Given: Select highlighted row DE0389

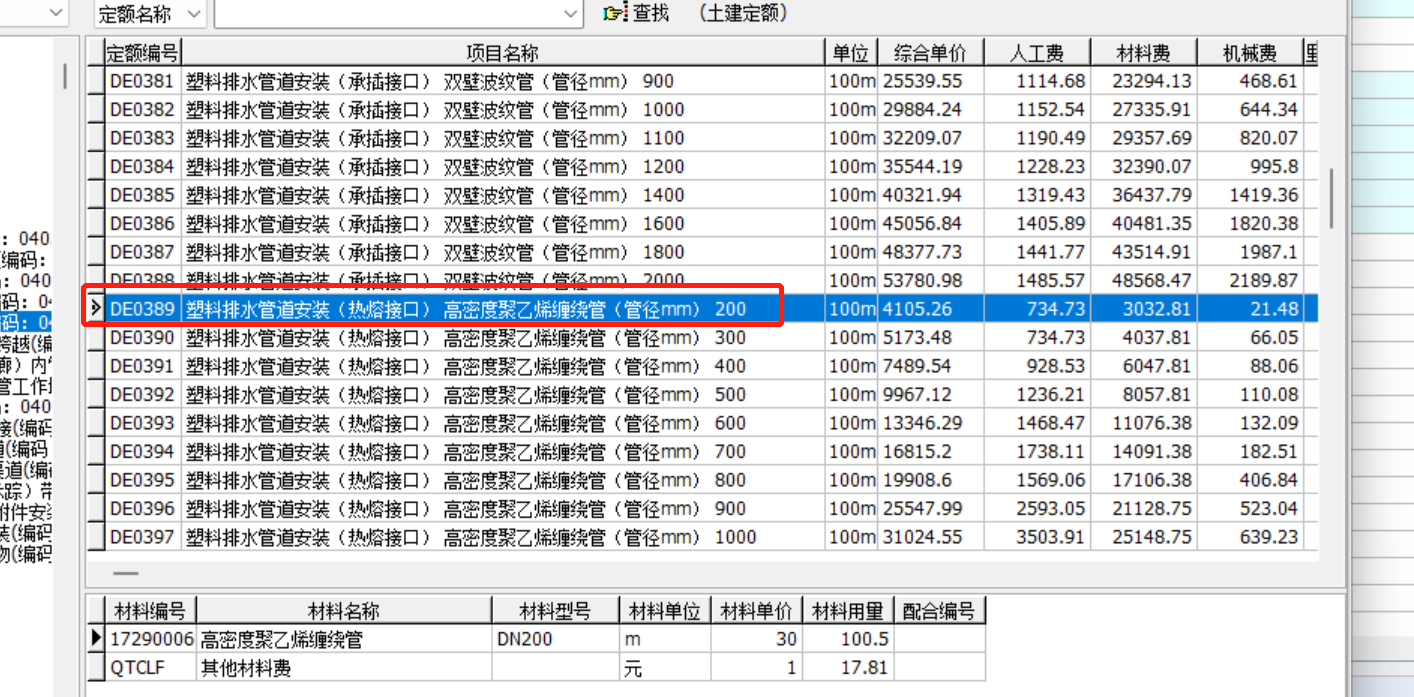Looking at the screenshot, I should pos(704,309).
